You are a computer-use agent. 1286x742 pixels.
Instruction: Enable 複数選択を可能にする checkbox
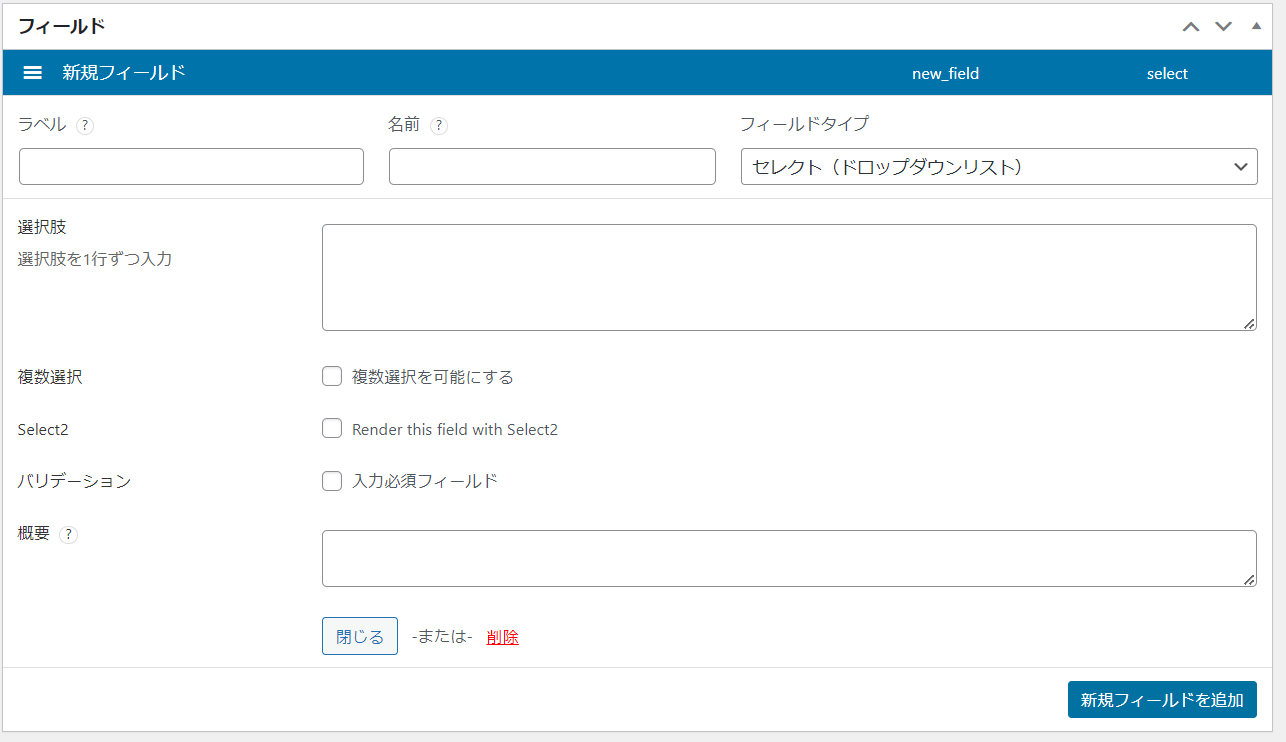coord(332,377)
